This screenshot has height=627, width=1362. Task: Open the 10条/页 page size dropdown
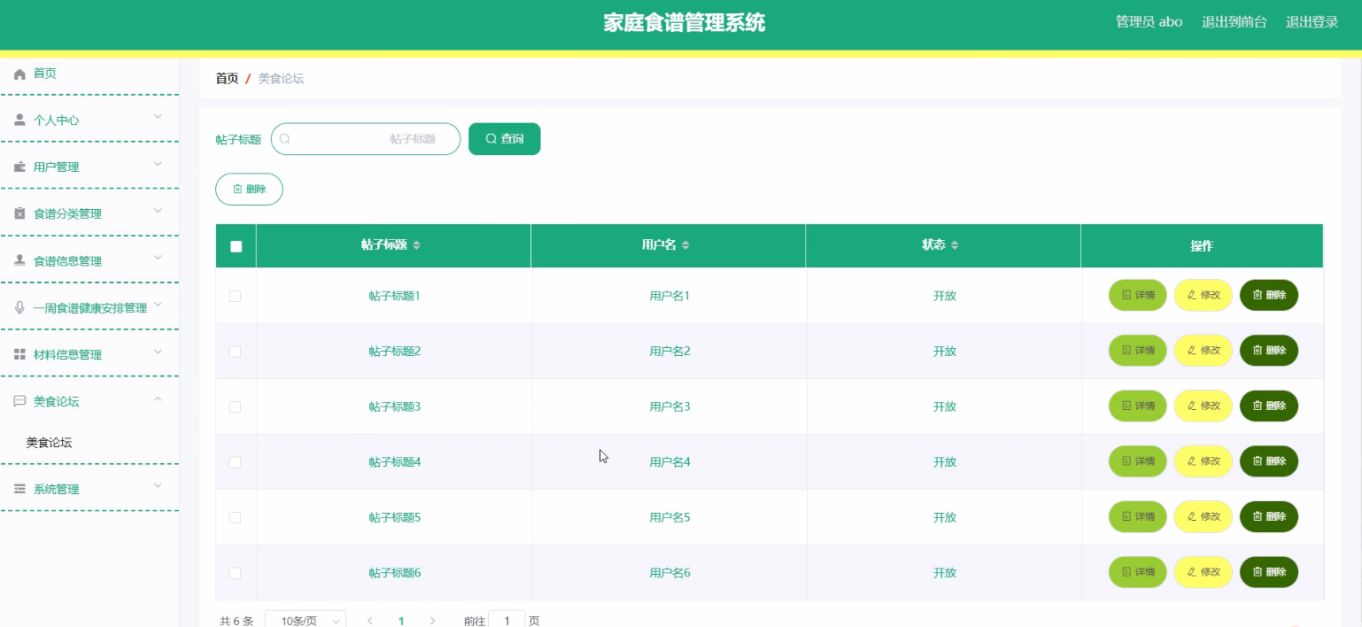(306, 620)
